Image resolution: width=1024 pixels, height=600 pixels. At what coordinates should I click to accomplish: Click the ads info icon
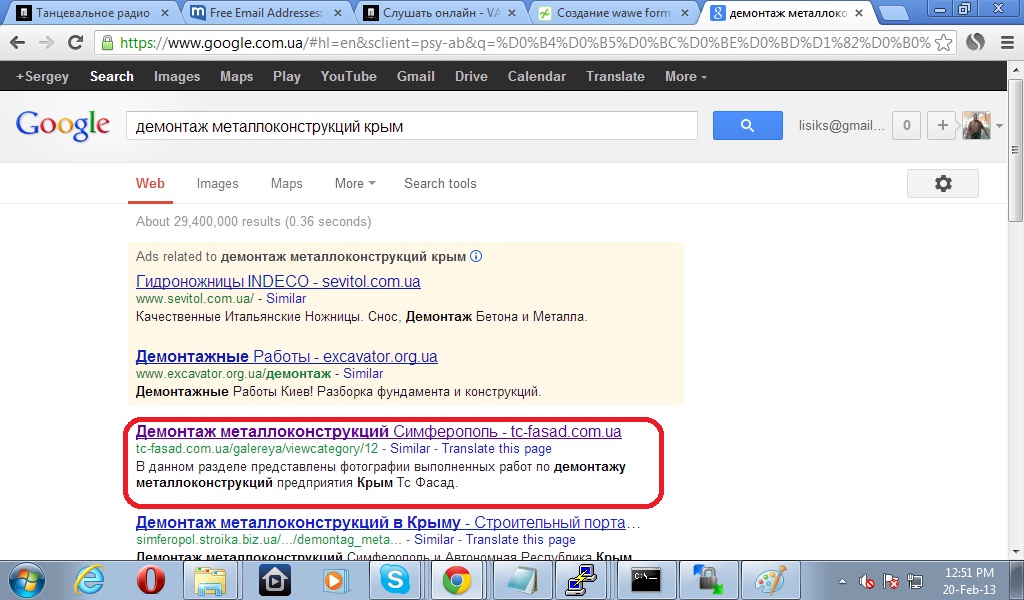tap(476, 256)
